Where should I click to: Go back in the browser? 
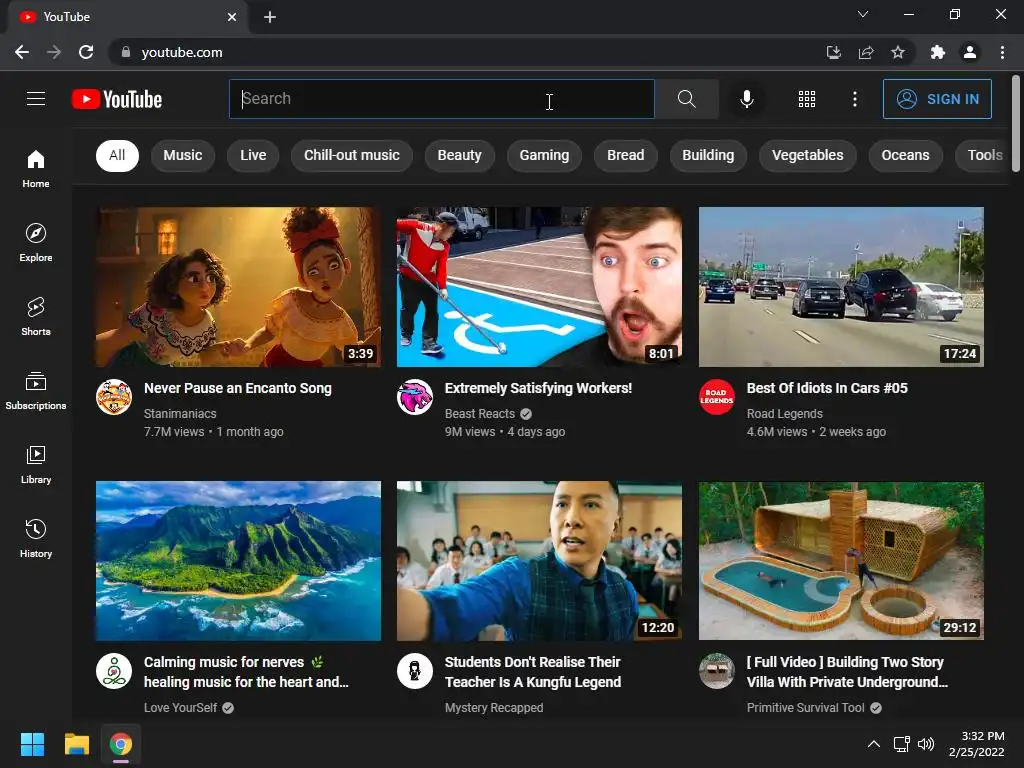[x=22, y=52]
